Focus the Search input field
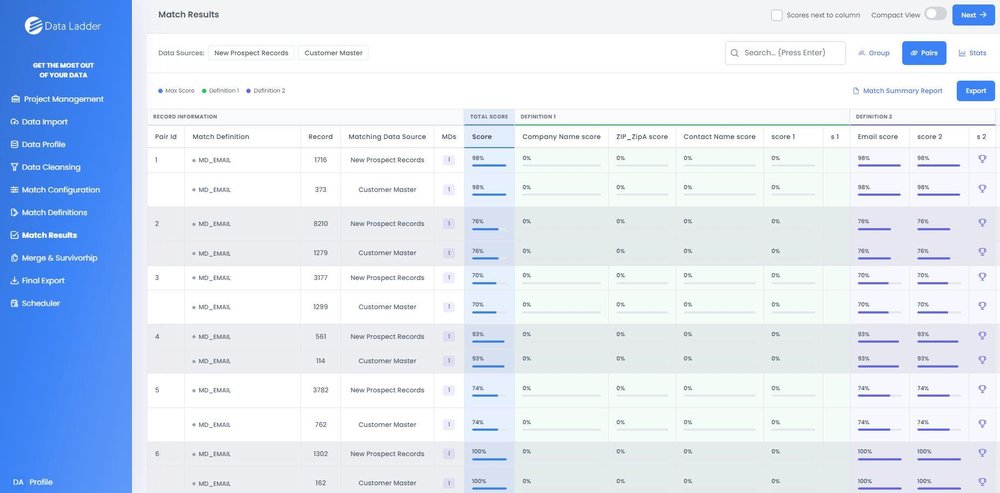The image size is (1000, 493). (x=785, y=53)
